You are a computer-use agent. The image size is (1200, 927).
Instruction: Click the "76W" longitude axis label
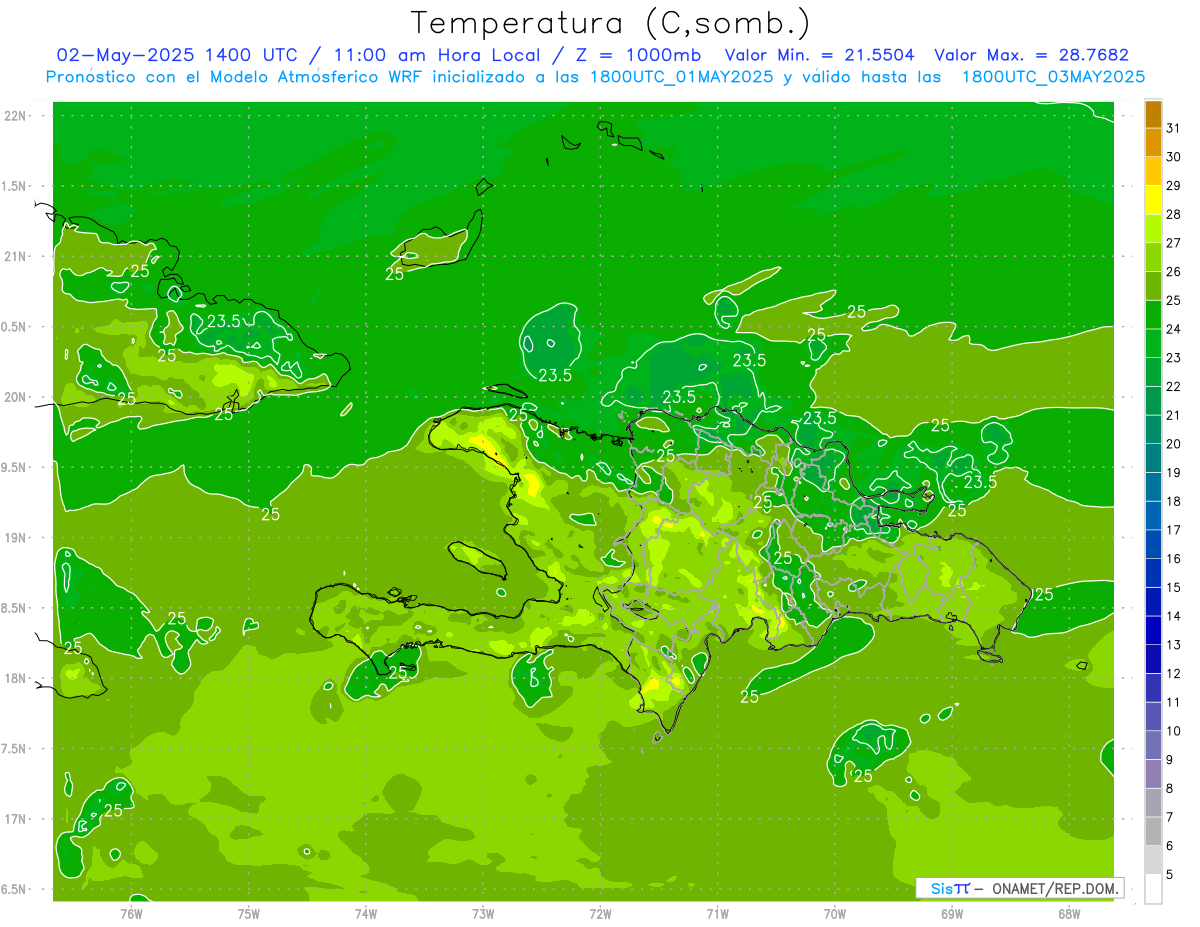point(131,913)
